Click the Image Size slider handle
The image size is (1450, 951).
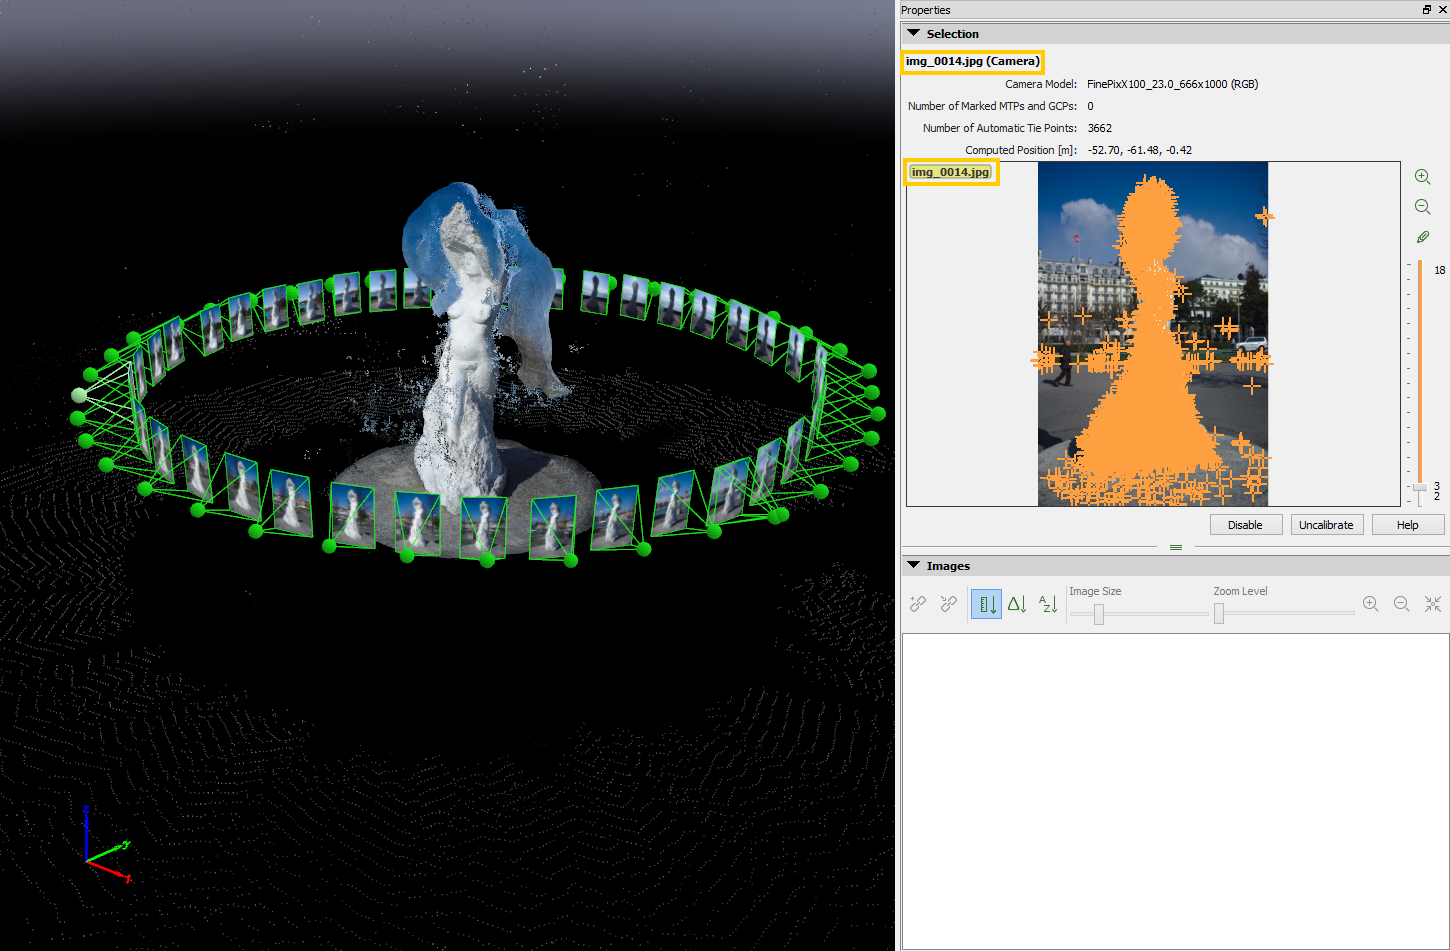(1098, 614)
